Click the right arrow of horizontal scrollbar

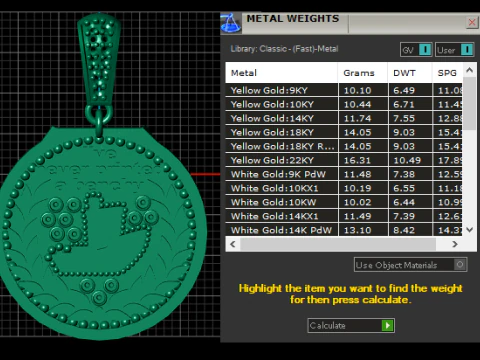pos(455,244)
